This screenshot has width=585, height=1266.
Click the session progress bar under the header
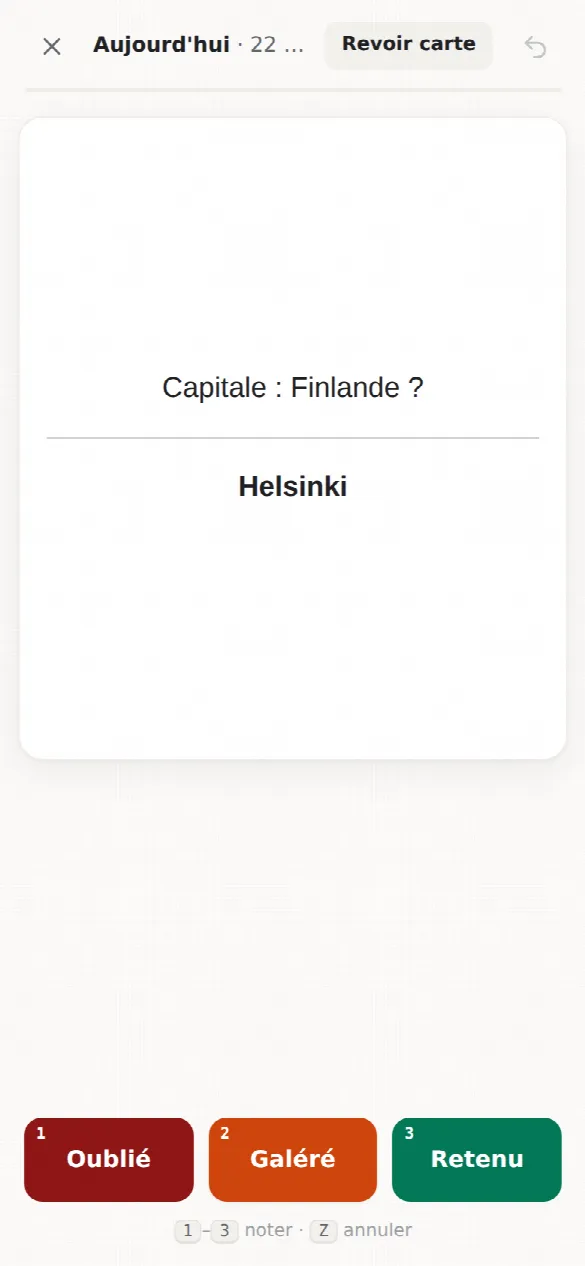pyautogui.click(x=293, y=90)
